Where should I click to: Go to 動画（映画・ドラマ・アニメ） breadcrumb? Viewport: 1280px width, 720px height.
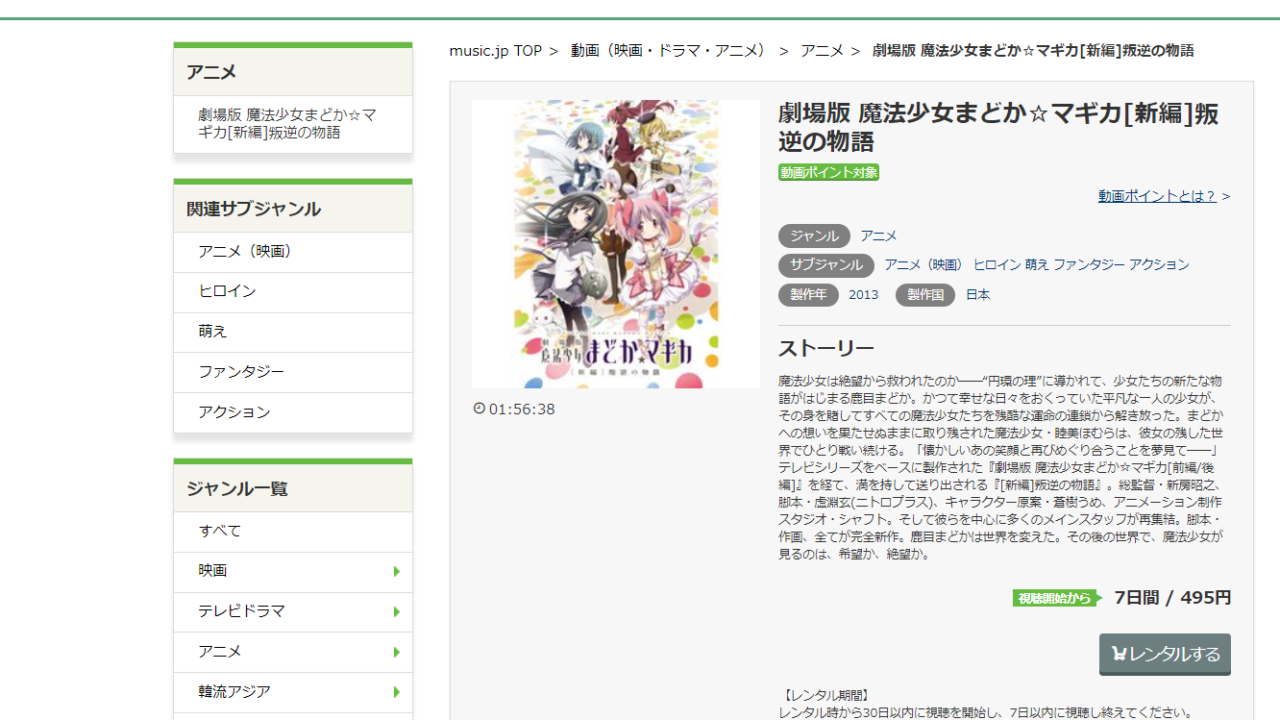(x=670, y=50)
